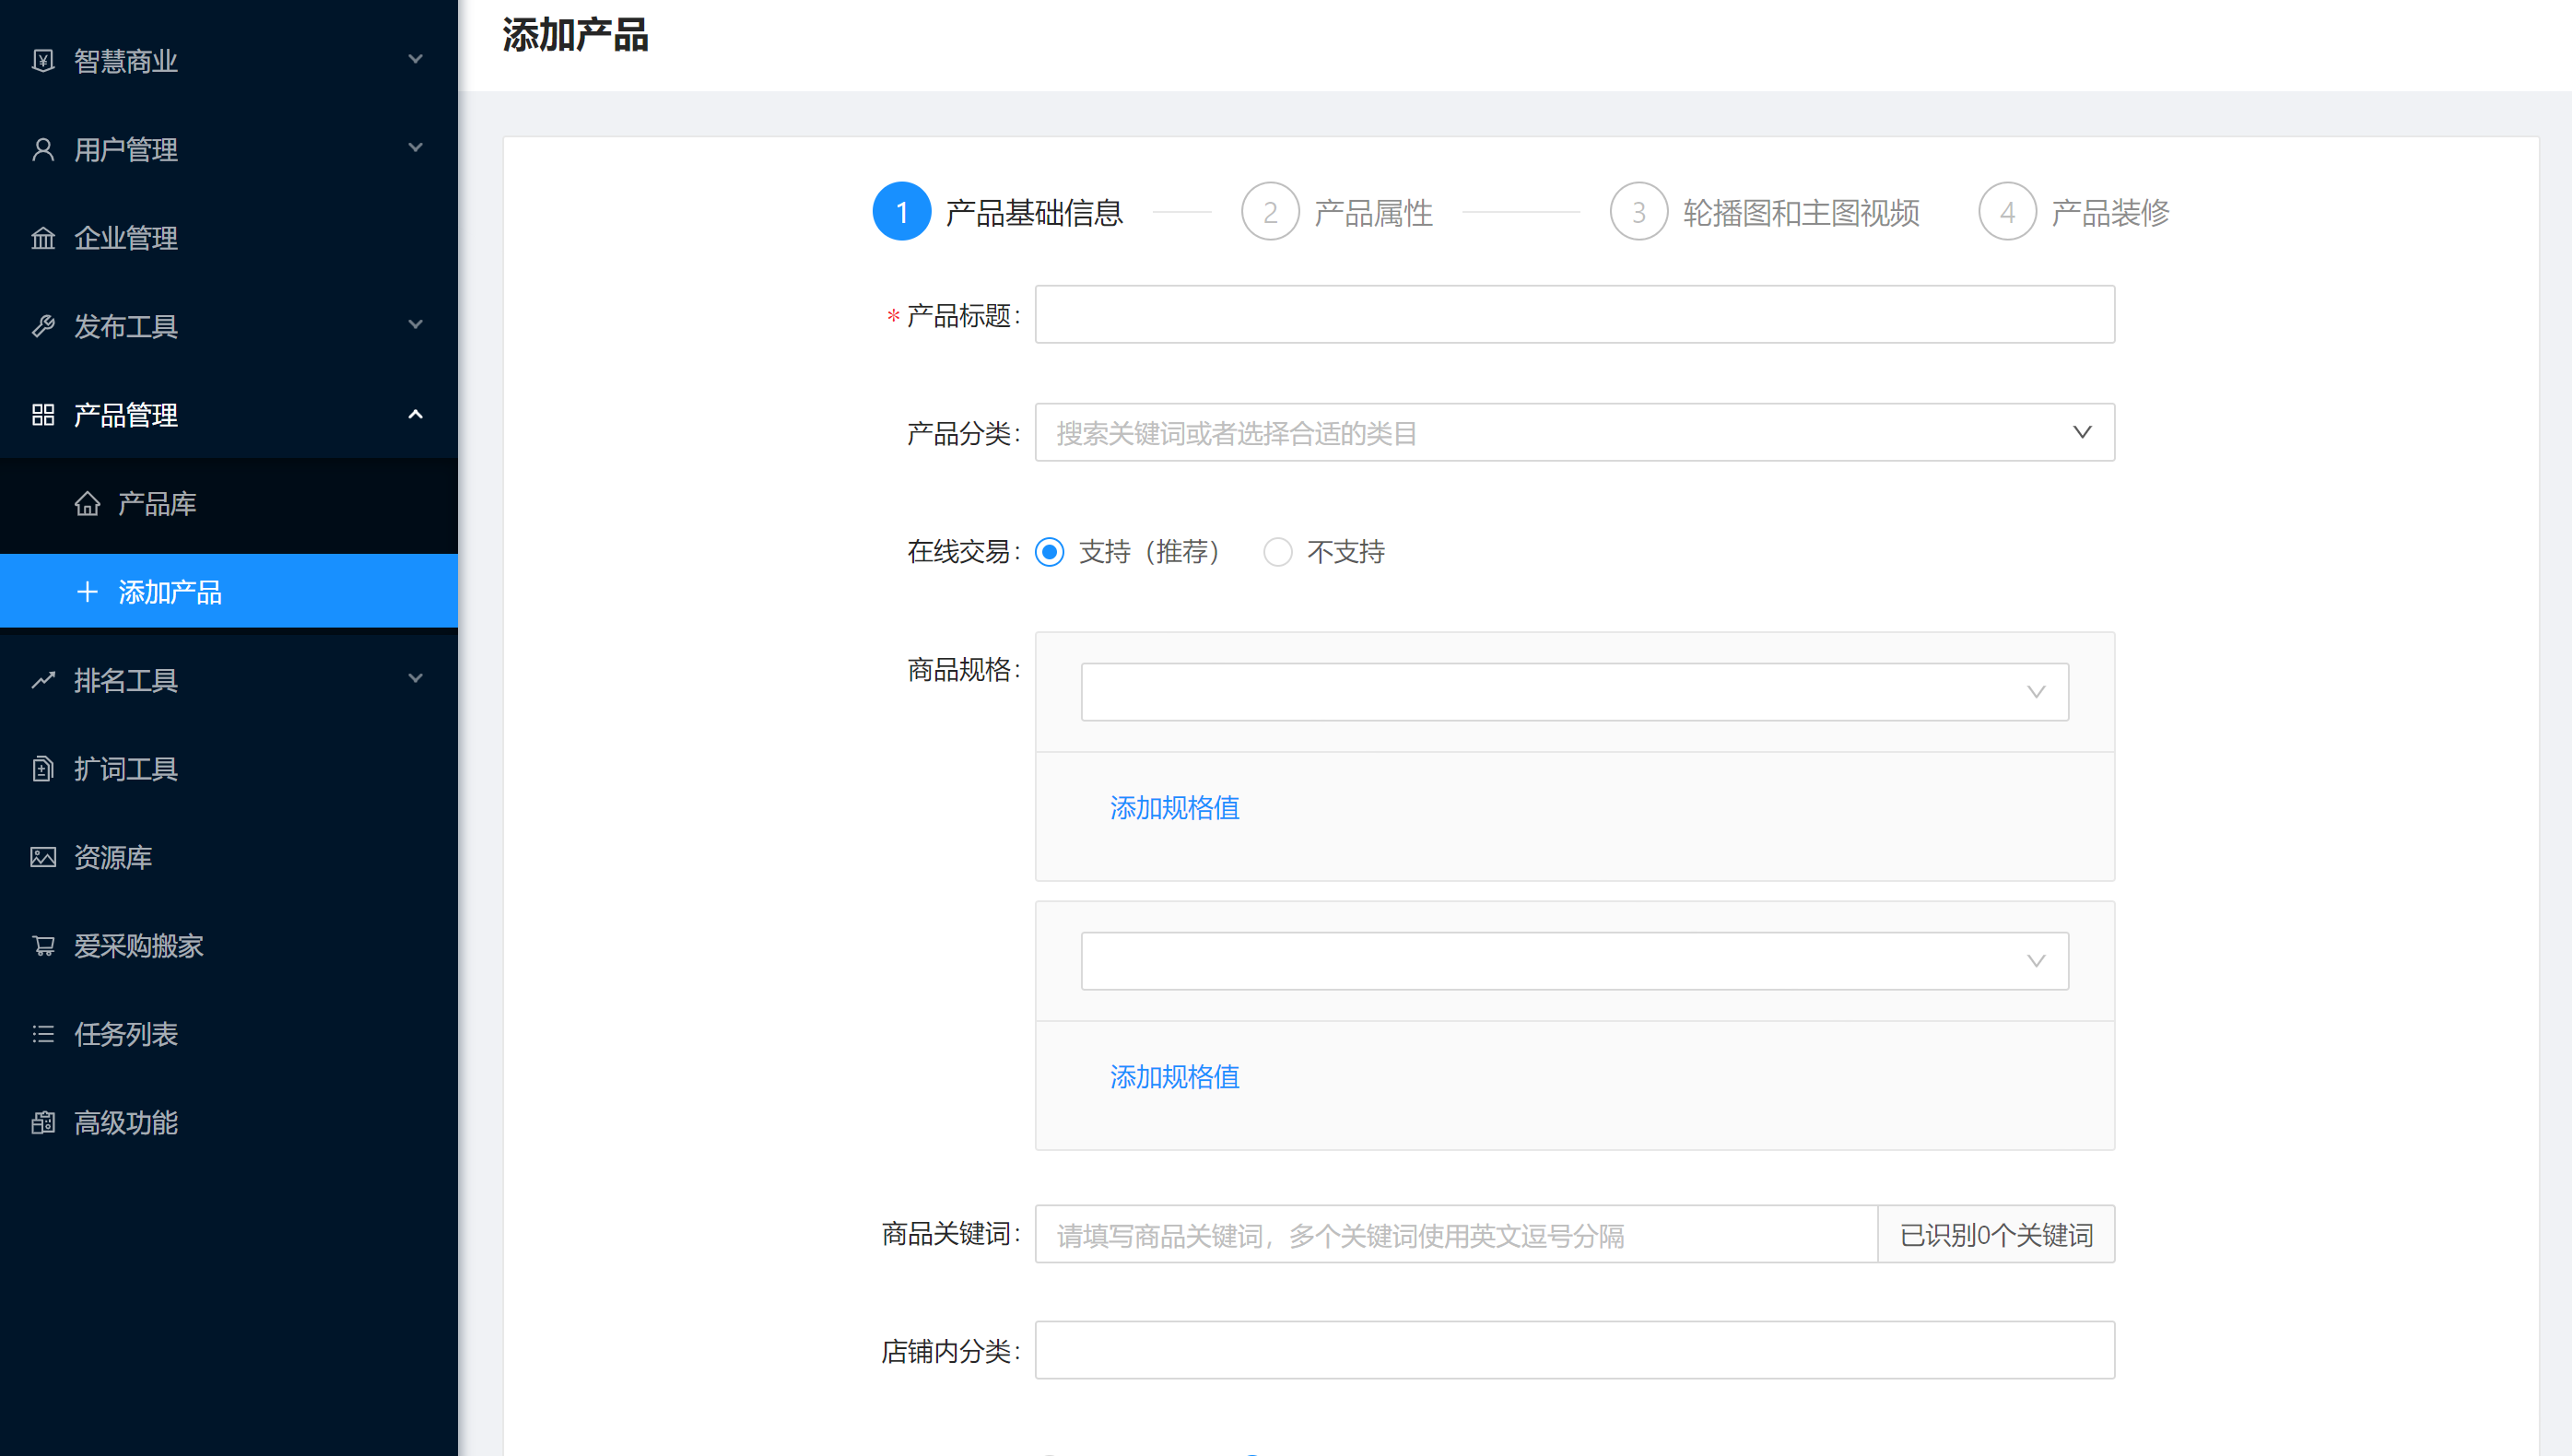Go to 产品库 submenu item
Viewport: 2572px width, 1456px height.
coord(229,503)
